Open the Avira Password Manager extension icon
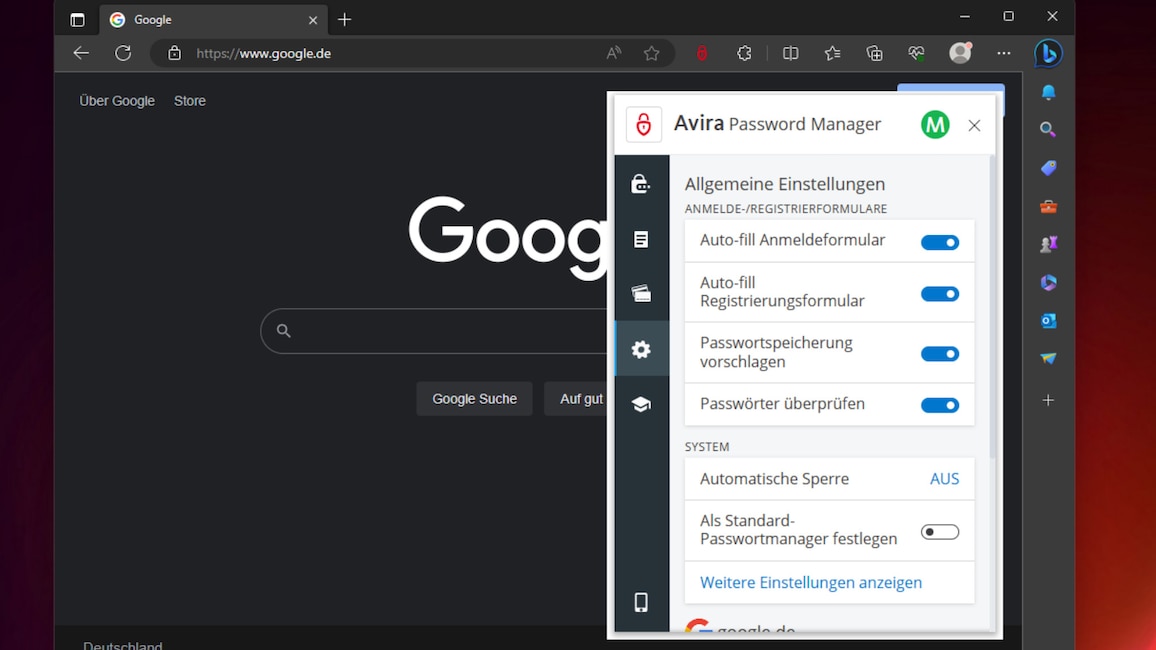Image resolution: width=1156 pixels, height=650 pixels. point(702,53)
